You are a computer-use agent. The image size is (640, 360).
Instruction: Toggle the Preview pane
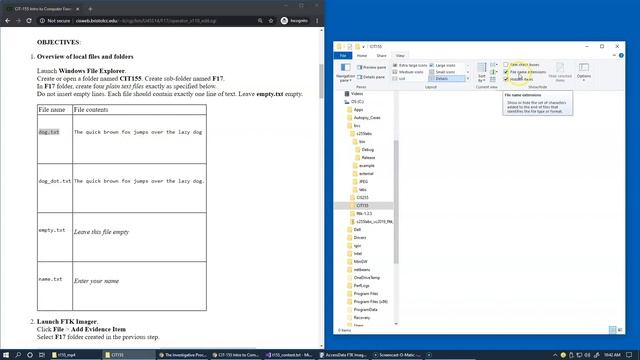(371, 67)
